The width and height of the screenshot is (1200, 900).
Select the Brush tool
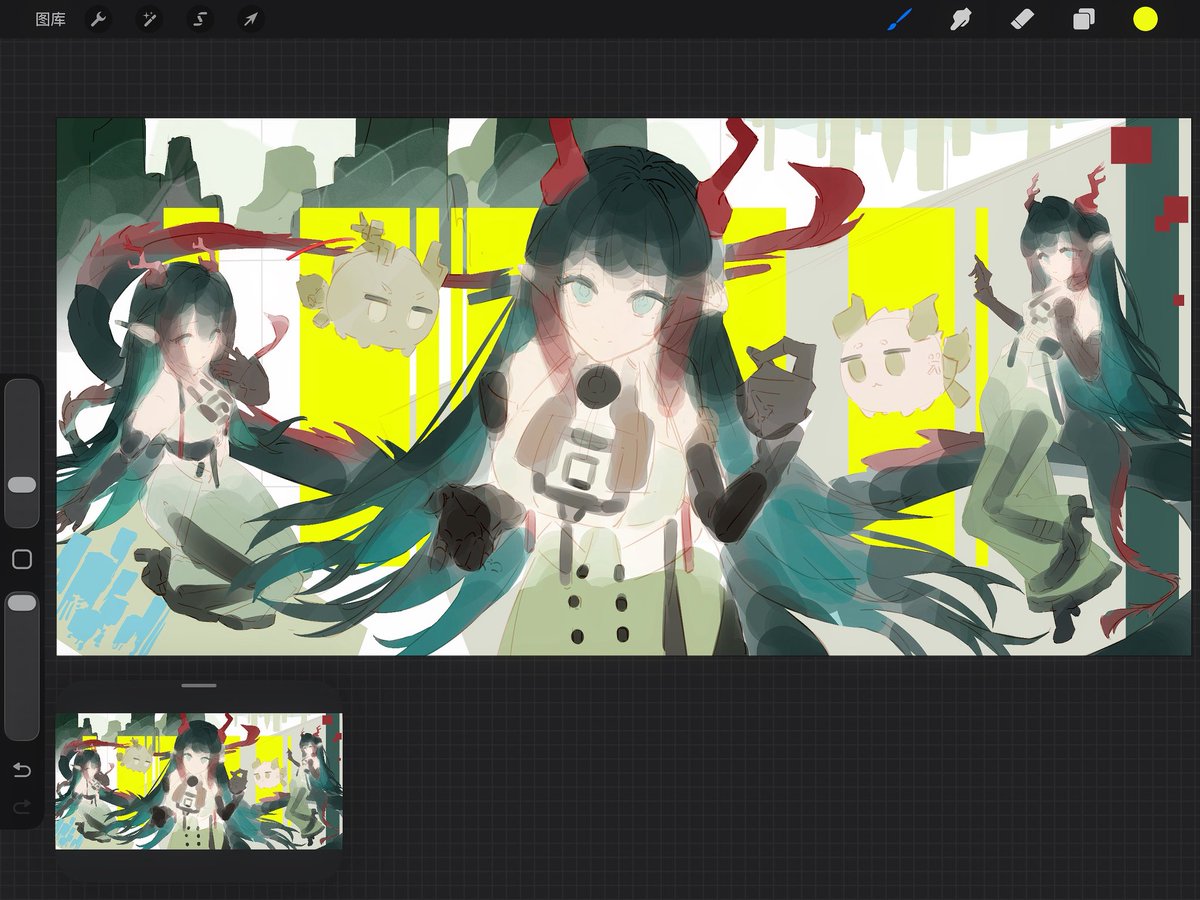coord(899,19)
